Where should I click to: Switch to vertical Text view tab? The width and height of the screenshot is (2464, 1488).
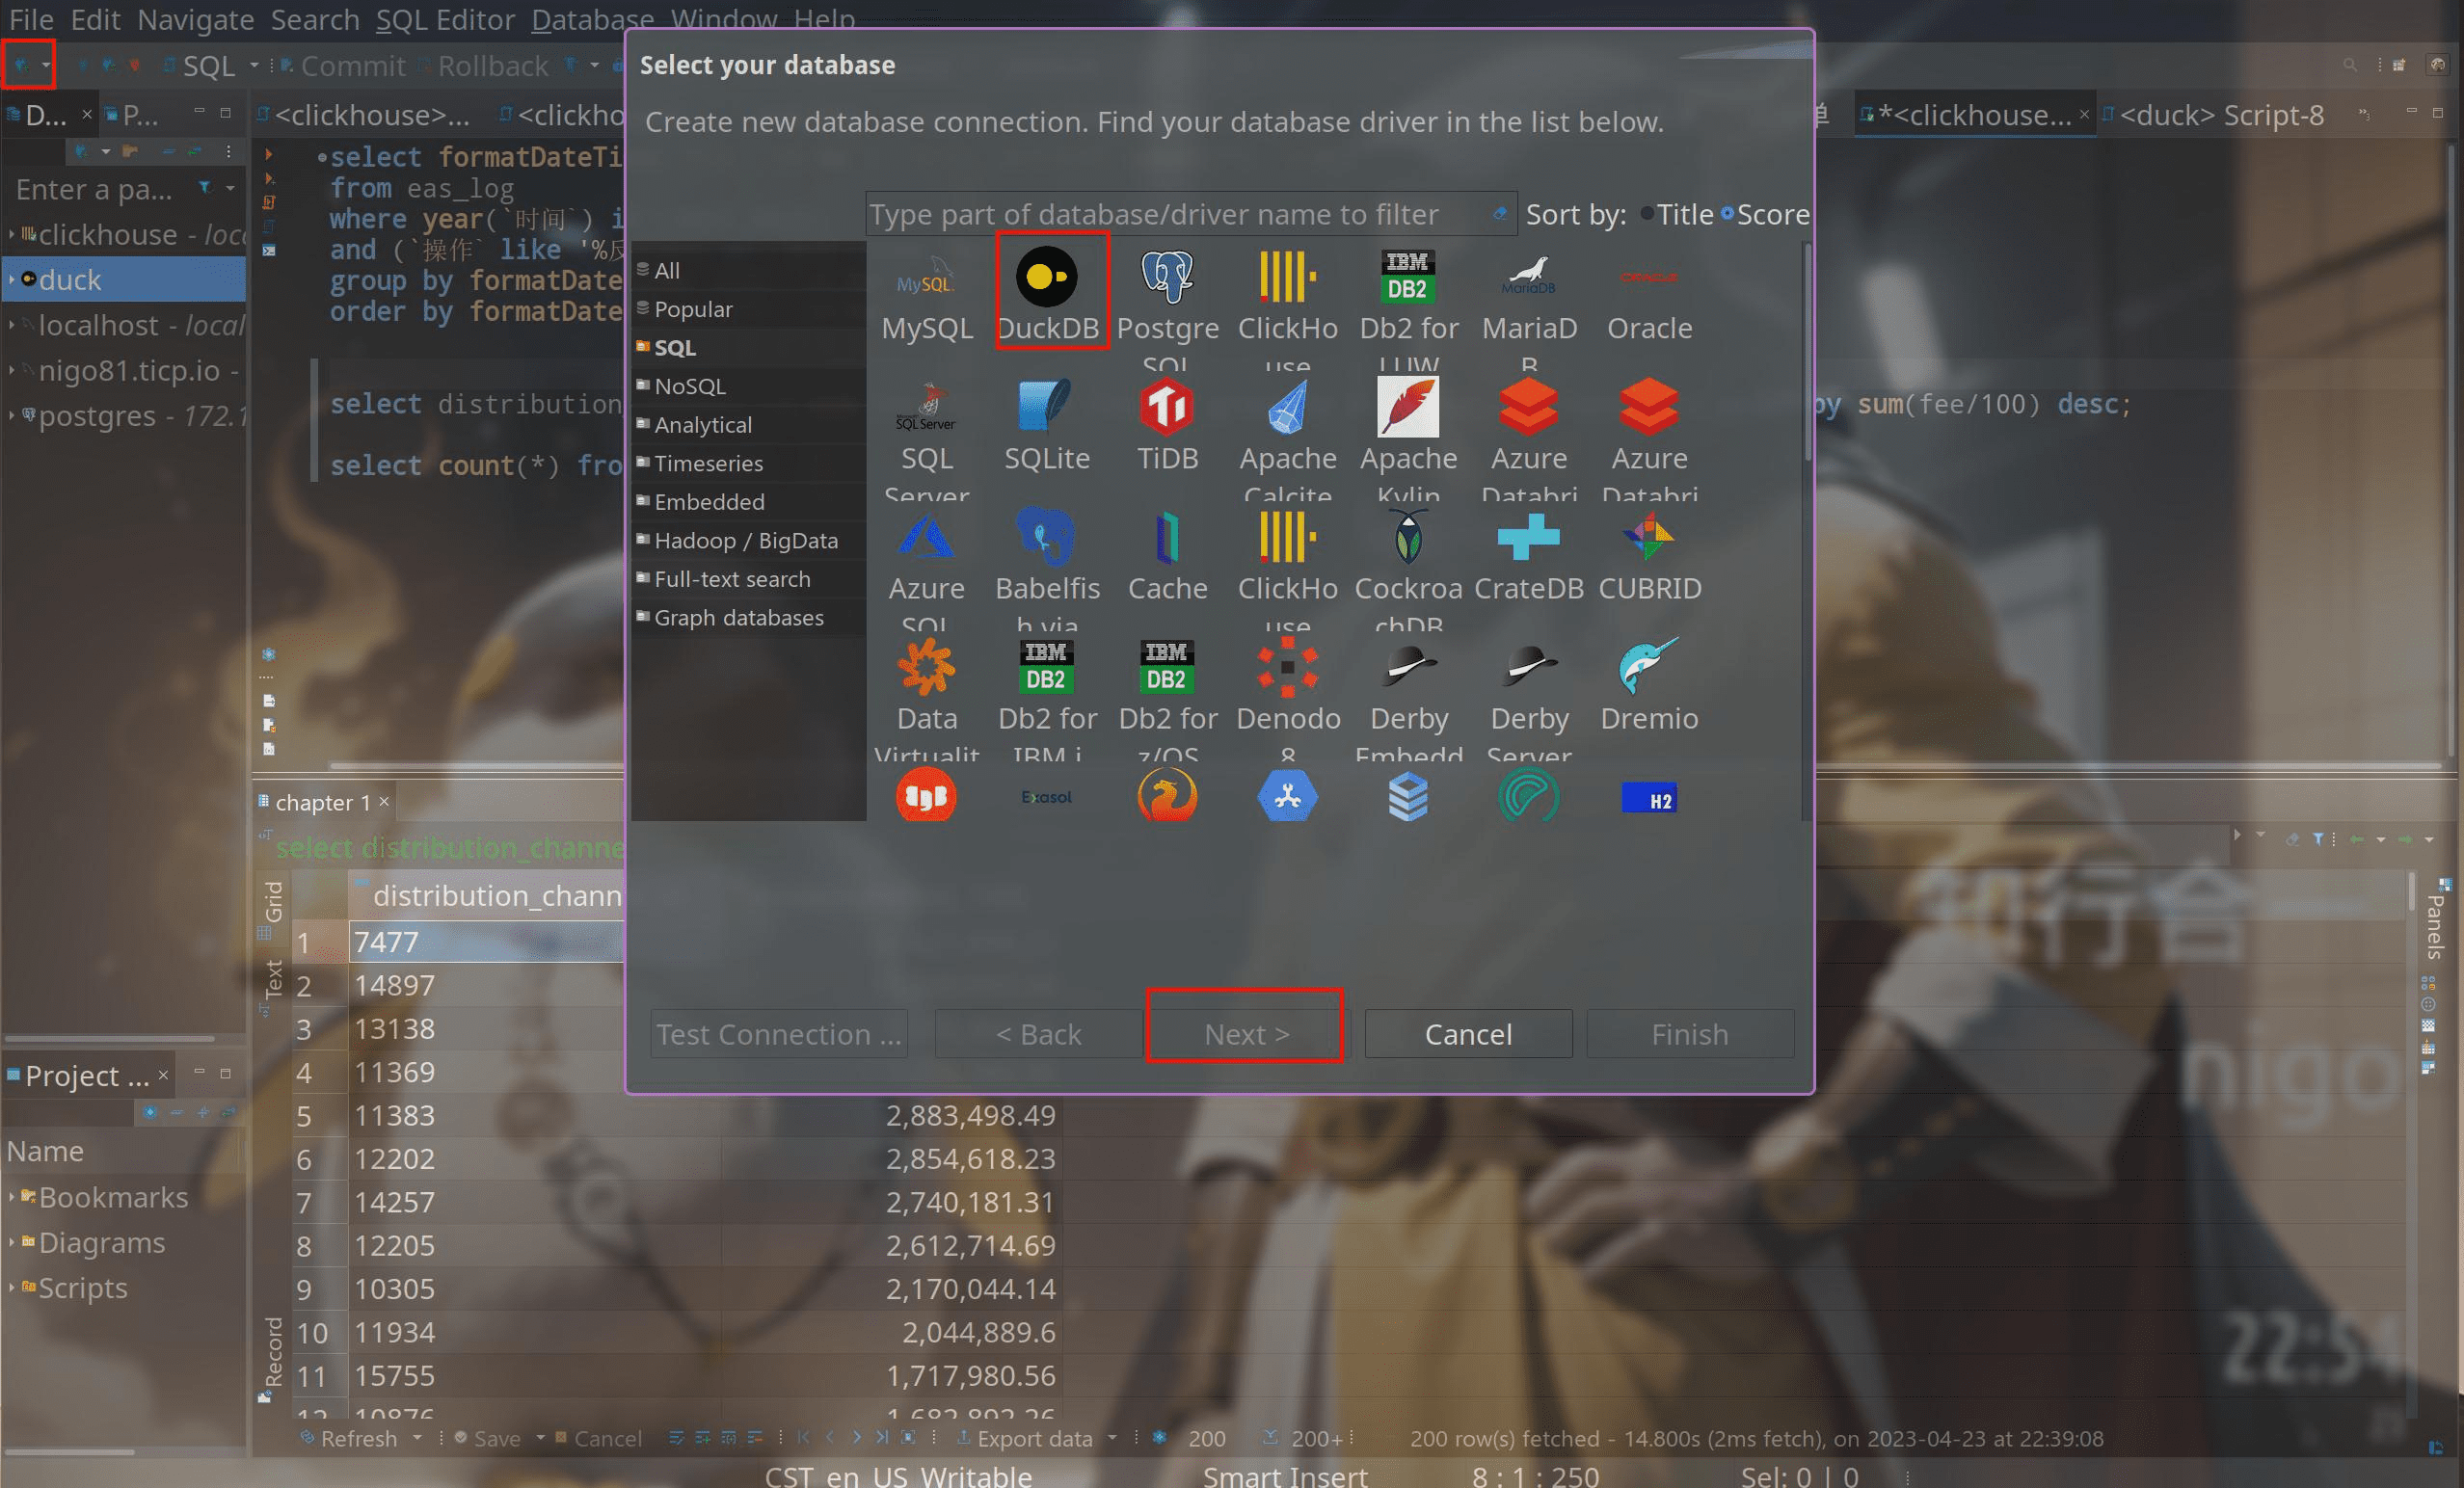click(x=272, y=986)
